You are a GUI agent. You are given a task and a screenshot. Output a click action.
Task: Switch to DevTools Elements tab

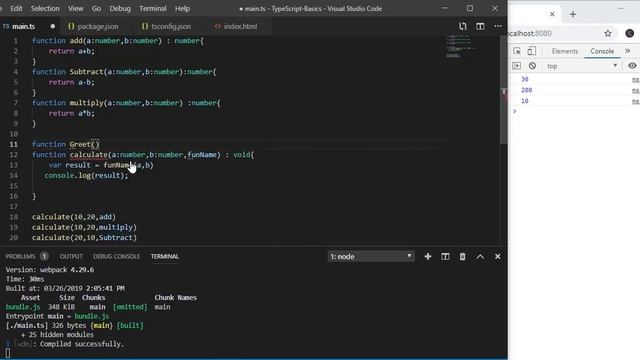tap(564, 51)
